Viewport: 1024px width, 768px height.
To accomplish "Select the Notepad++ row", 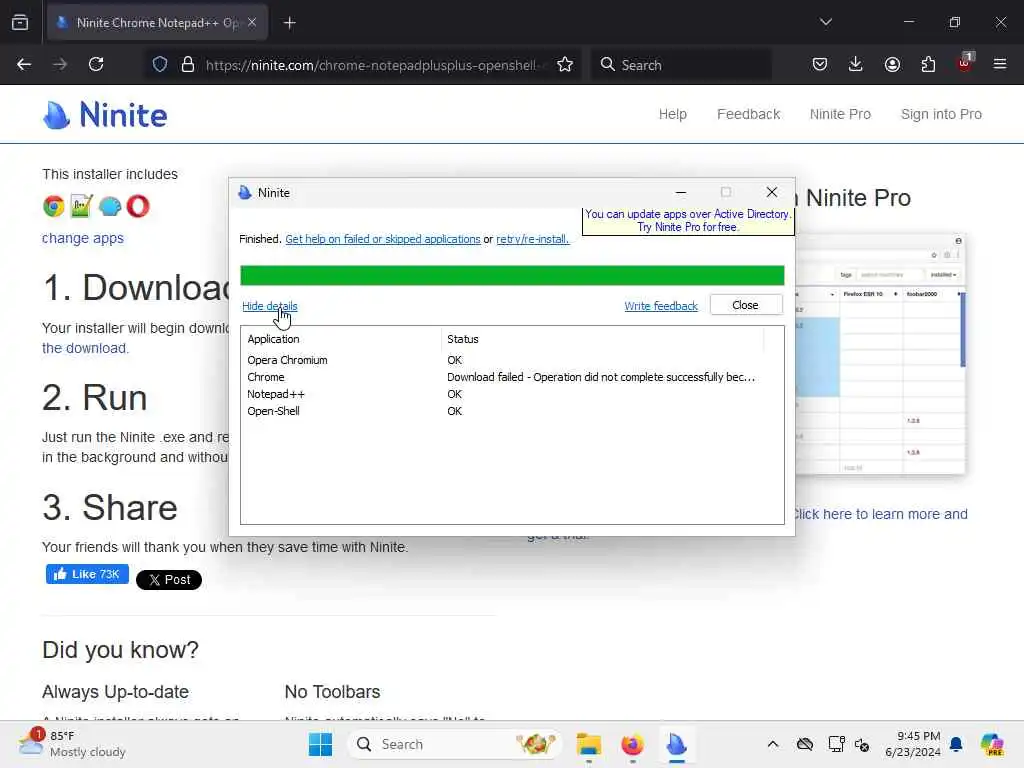I will tap(512, 394).
